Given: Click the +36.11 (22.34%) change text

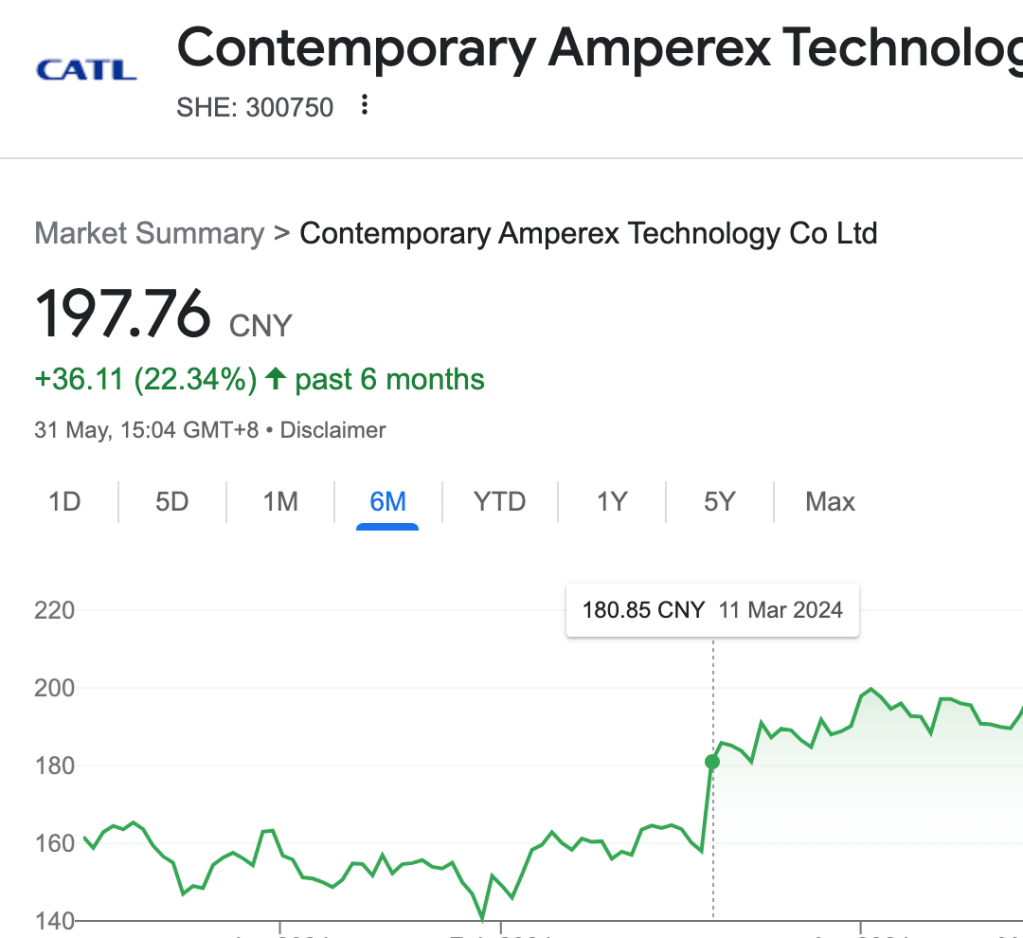Looking at the screenshot, I should (146, 380).
